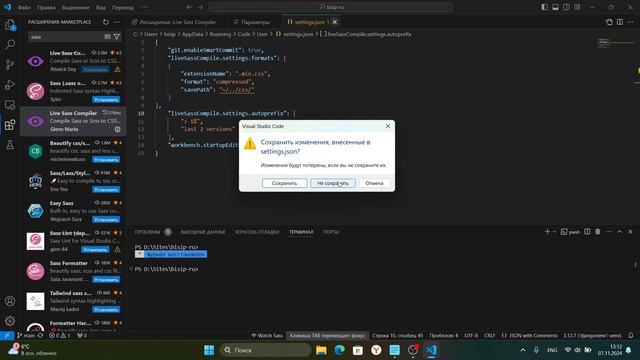Toggle the primary side bar
The image size is (640, 360).
click(x=545, y=7)
